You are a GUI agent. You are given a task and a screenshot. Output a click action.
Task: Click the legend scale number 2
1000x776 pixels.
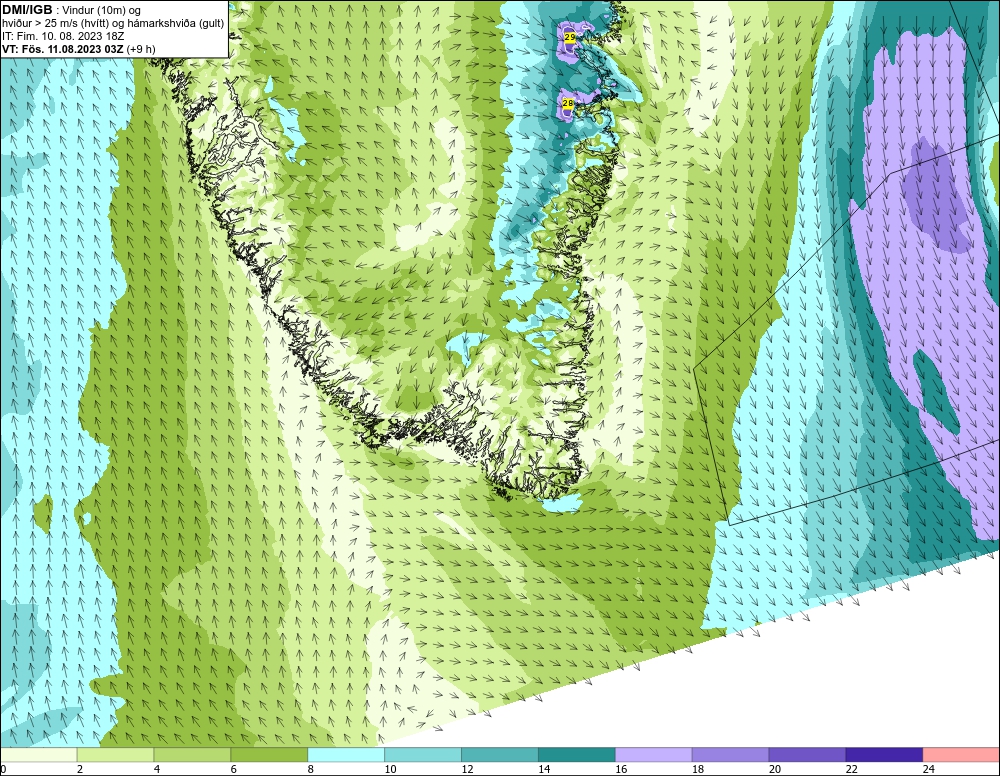(80, 769)
